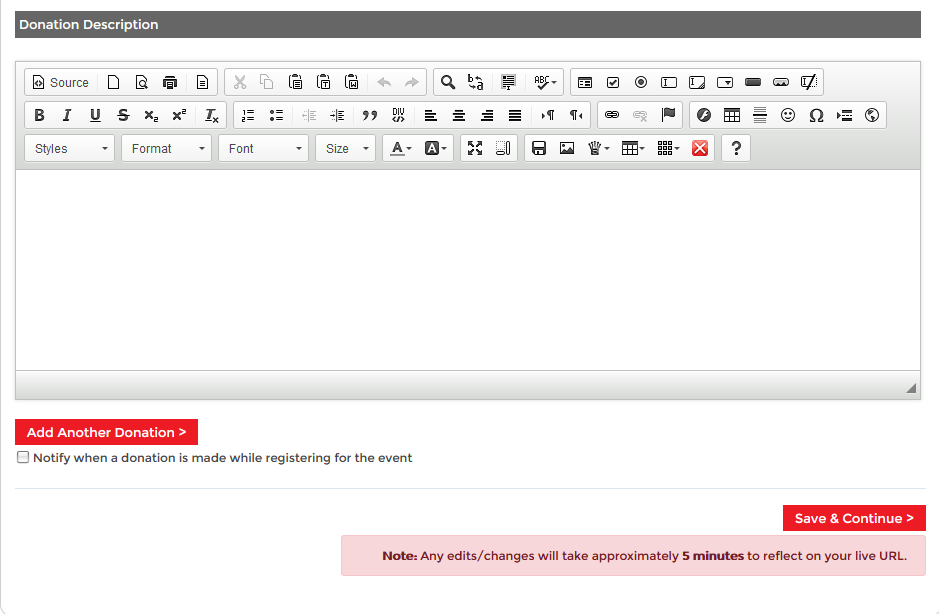The width and height of the screenshot is (939, 614).
Task: Insert a block quote
Action: [x=370, y=115]
